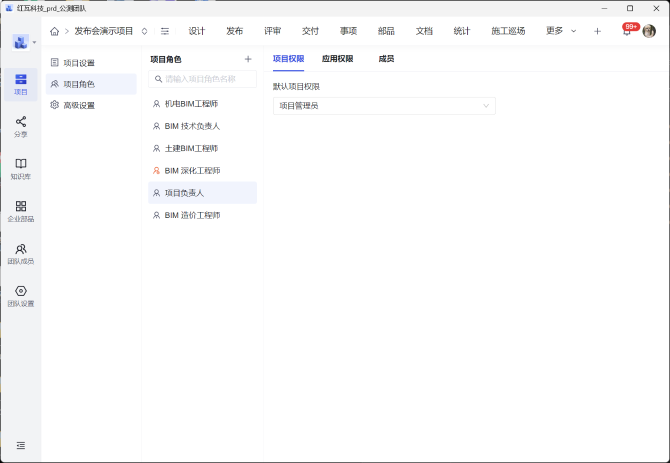The height and width of the screenshot is (463, 670).
Task: Click the filter settings icon beside project name
Action: tap(165, 31)
